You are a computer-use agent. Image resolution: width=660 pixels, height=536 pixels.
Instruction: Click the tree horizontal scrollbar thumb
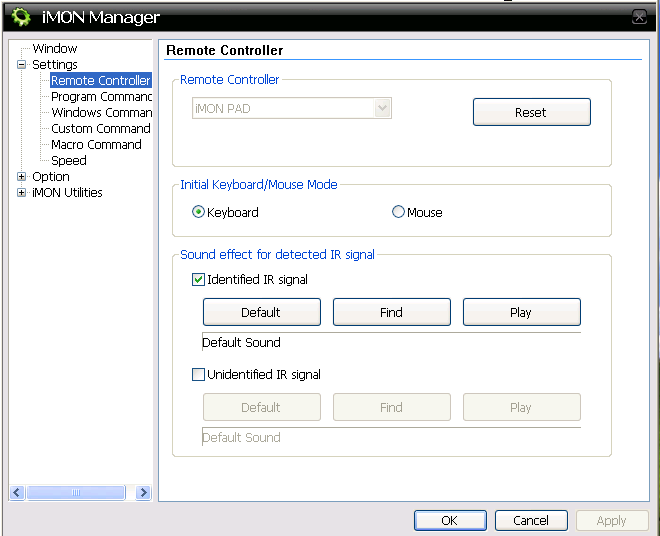[x=76, y=492]
